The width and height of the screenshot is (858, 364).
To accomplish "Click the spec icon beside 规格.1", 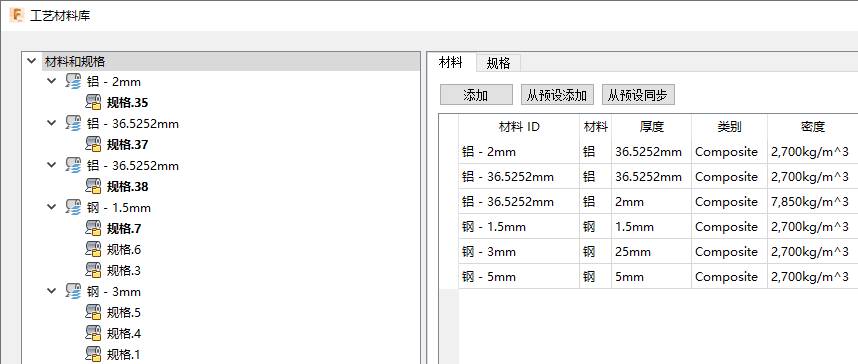I will (x=94, y=354).
